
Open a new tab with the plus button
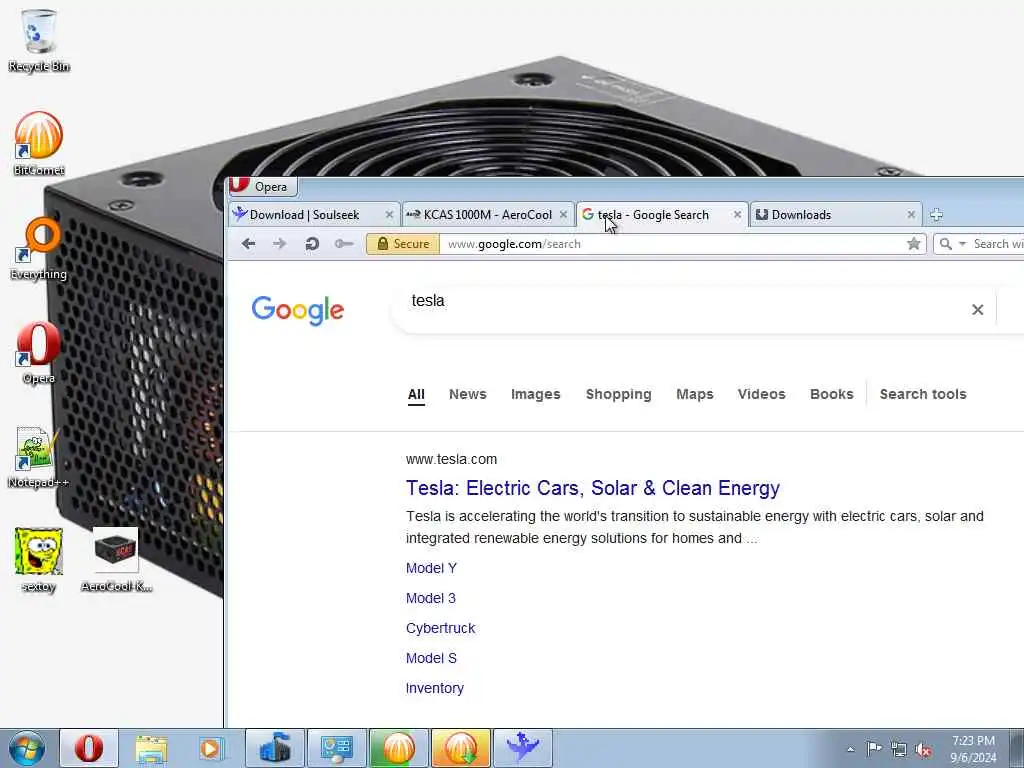coord(936,214)
